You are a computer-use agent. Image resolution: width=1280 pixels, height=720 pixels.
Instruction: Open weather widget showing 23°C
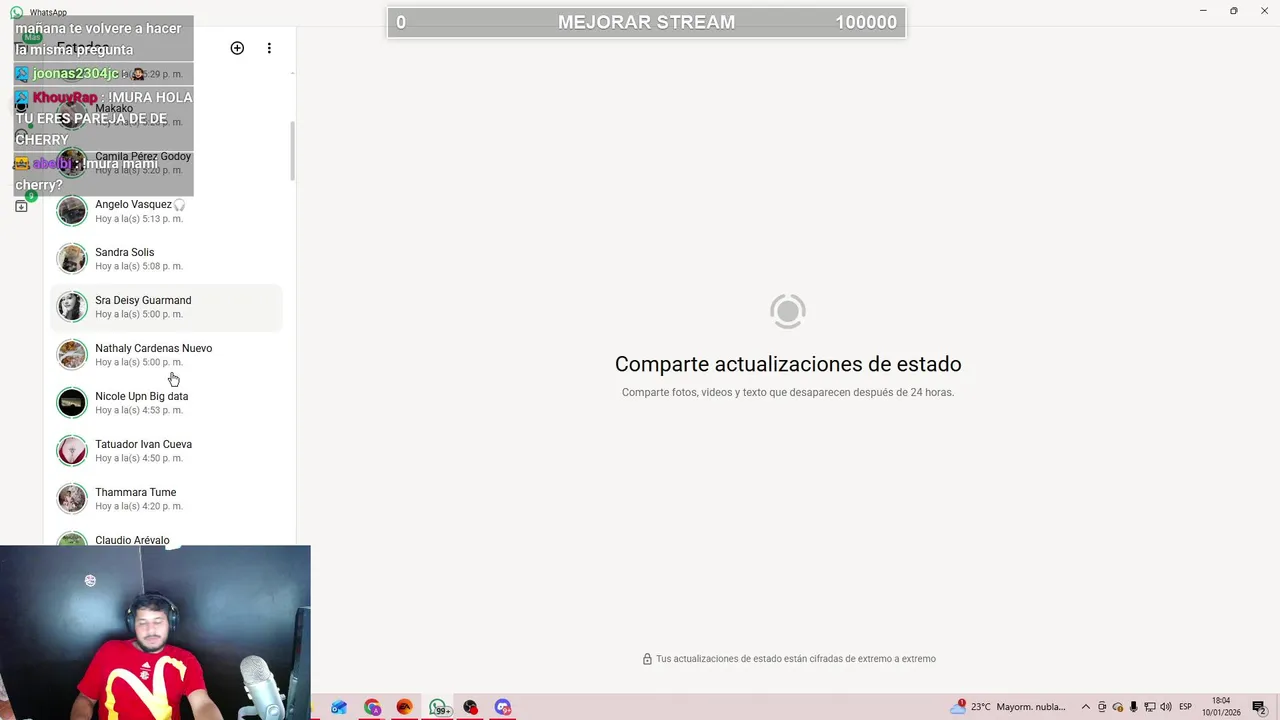click(x=1008, y=707)
